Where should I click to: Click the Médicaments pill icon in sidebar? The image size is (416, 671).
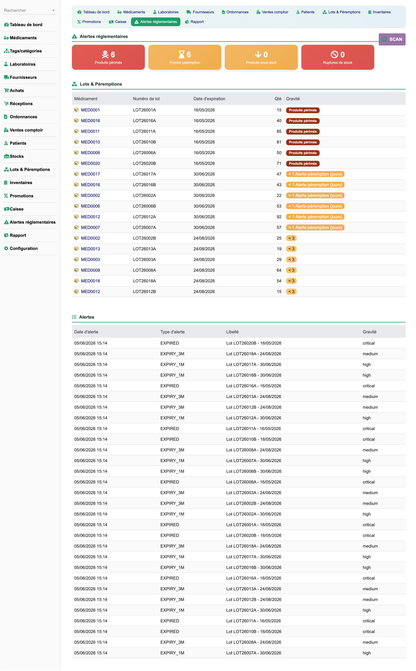(x=6, y=38)
